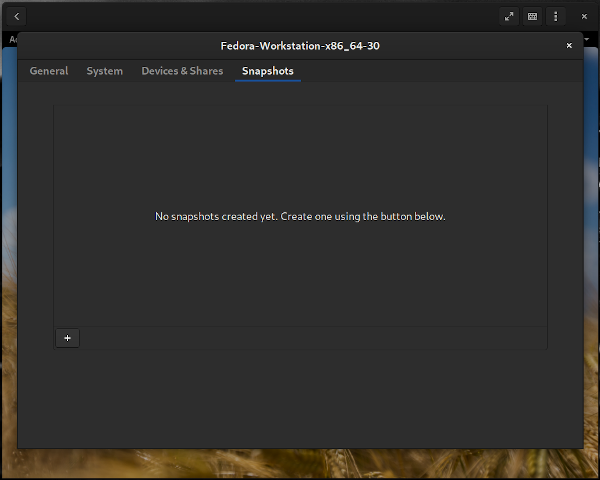The width and height of the screenshot is (600, 480).
Task: Open the three-dot actions menu
Action: coord(556,16)
